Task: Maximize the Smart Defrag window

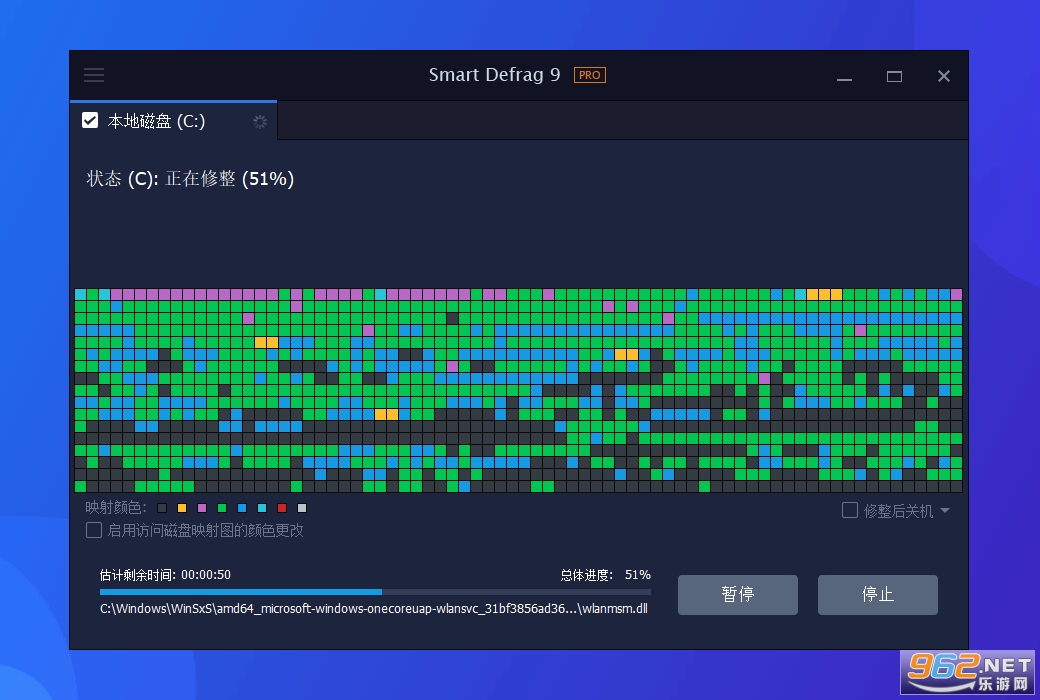Action: 894,76
